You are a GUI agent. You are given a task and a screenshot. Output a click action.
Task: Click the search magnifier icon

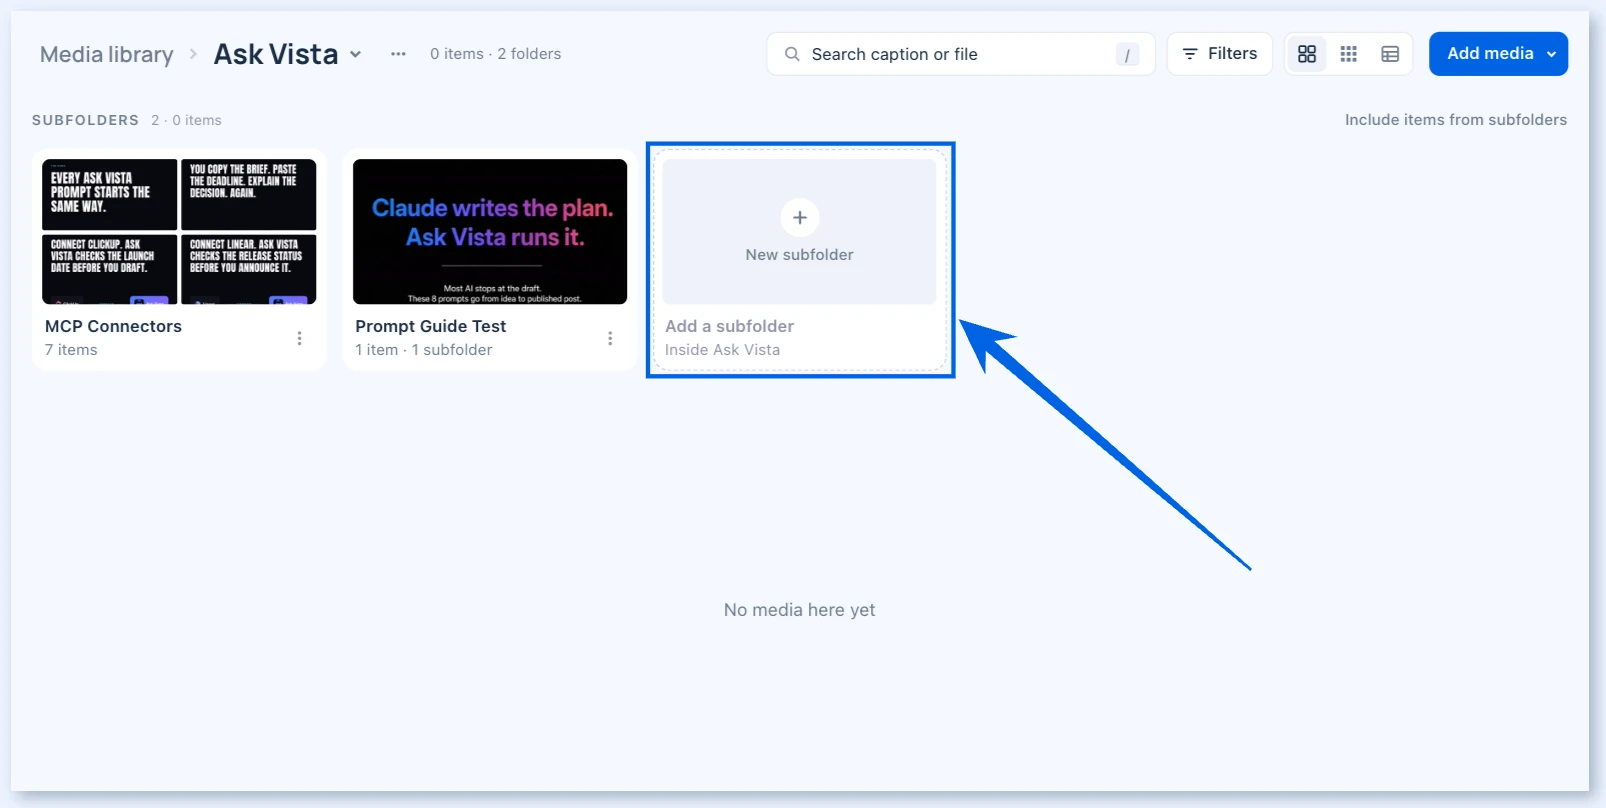(792, 54)
